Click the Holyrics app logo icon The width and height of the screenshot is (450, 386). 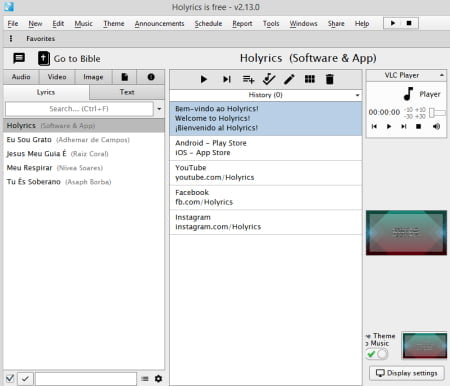click(9, 7)
